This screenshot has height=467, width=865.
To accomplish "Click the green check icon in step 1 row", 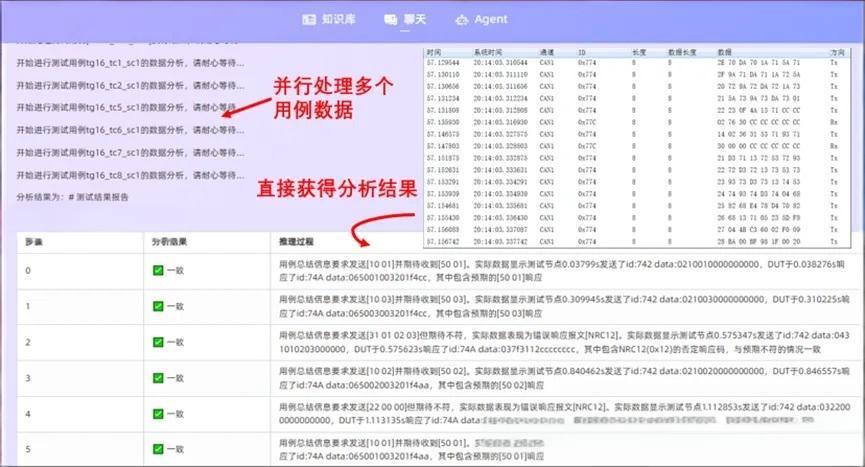I will click(158, 306).
